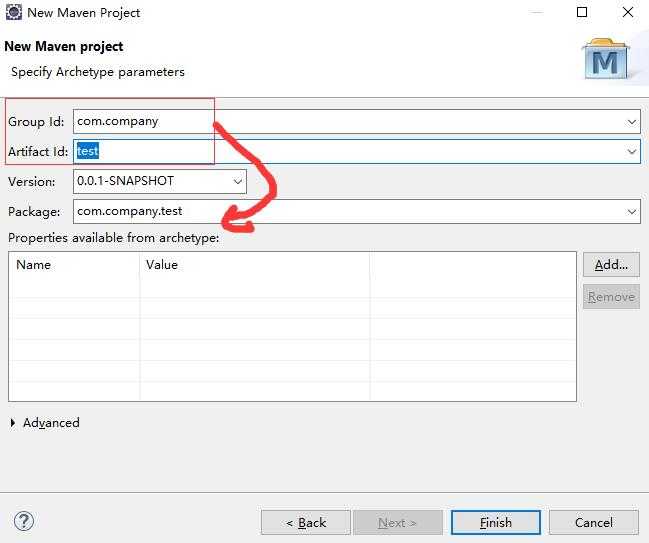Click the Remove button
Viewport: 649px width, 543px height.
pos(611,297)
